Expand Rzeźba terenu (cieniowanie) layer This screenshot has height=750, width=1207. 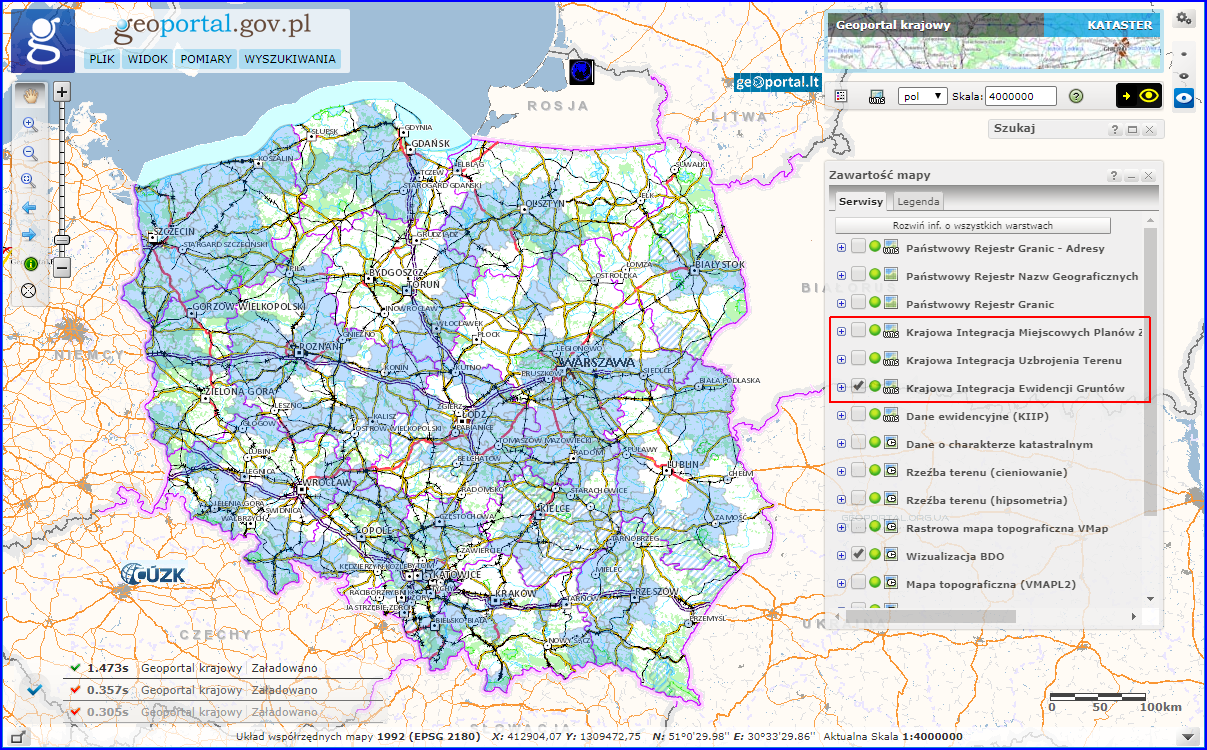click(841, 471)
